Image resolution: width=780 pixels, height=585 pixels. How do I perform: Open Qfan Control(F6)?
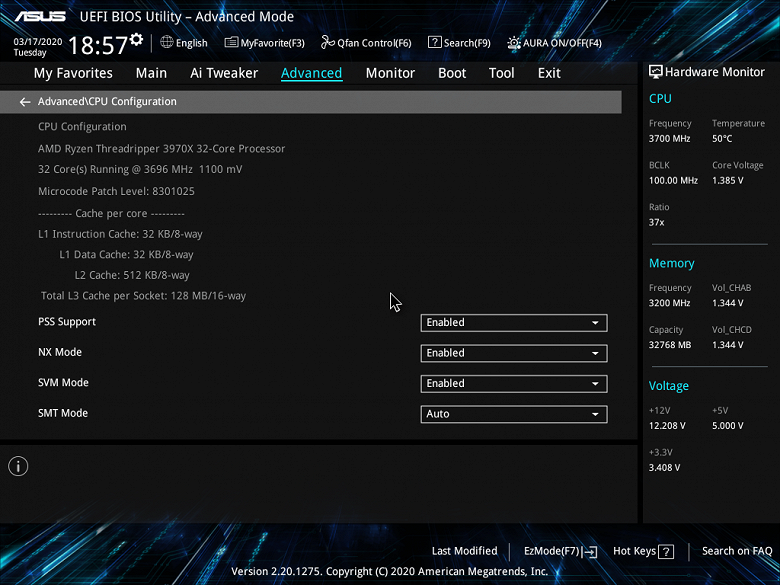(x=366, y=43)
